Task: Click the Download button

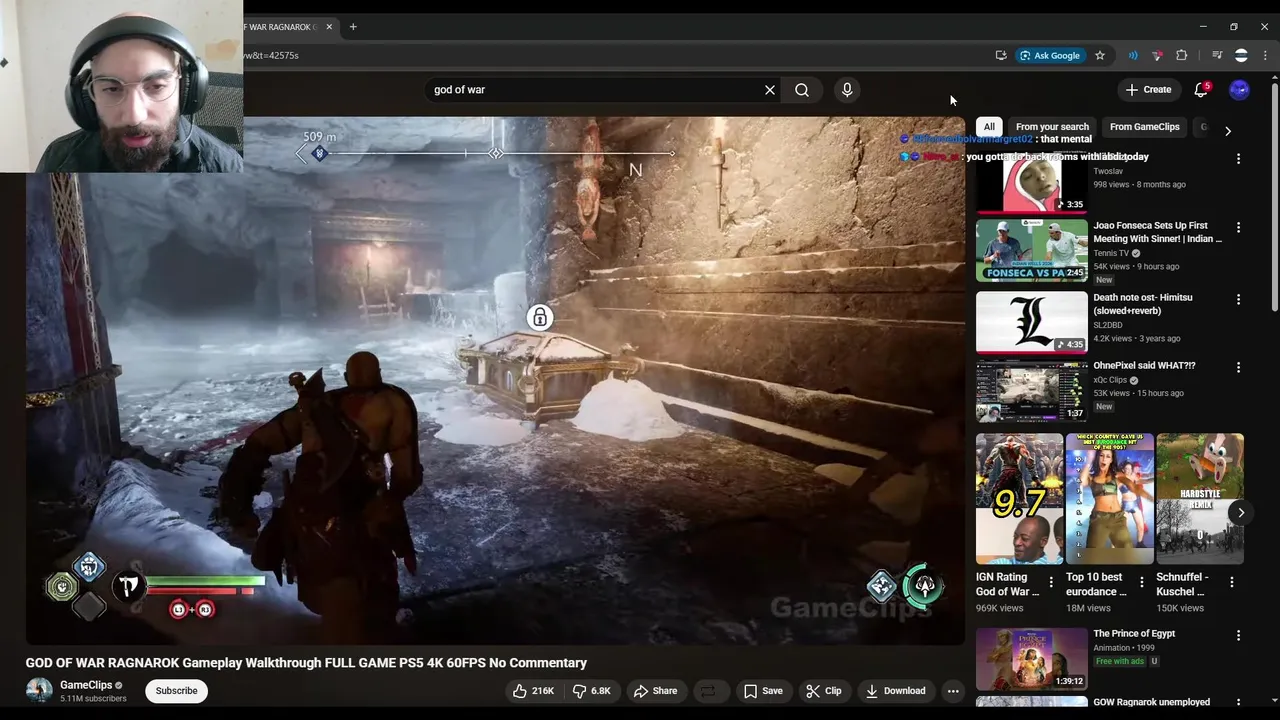Action: coord(896,691)
